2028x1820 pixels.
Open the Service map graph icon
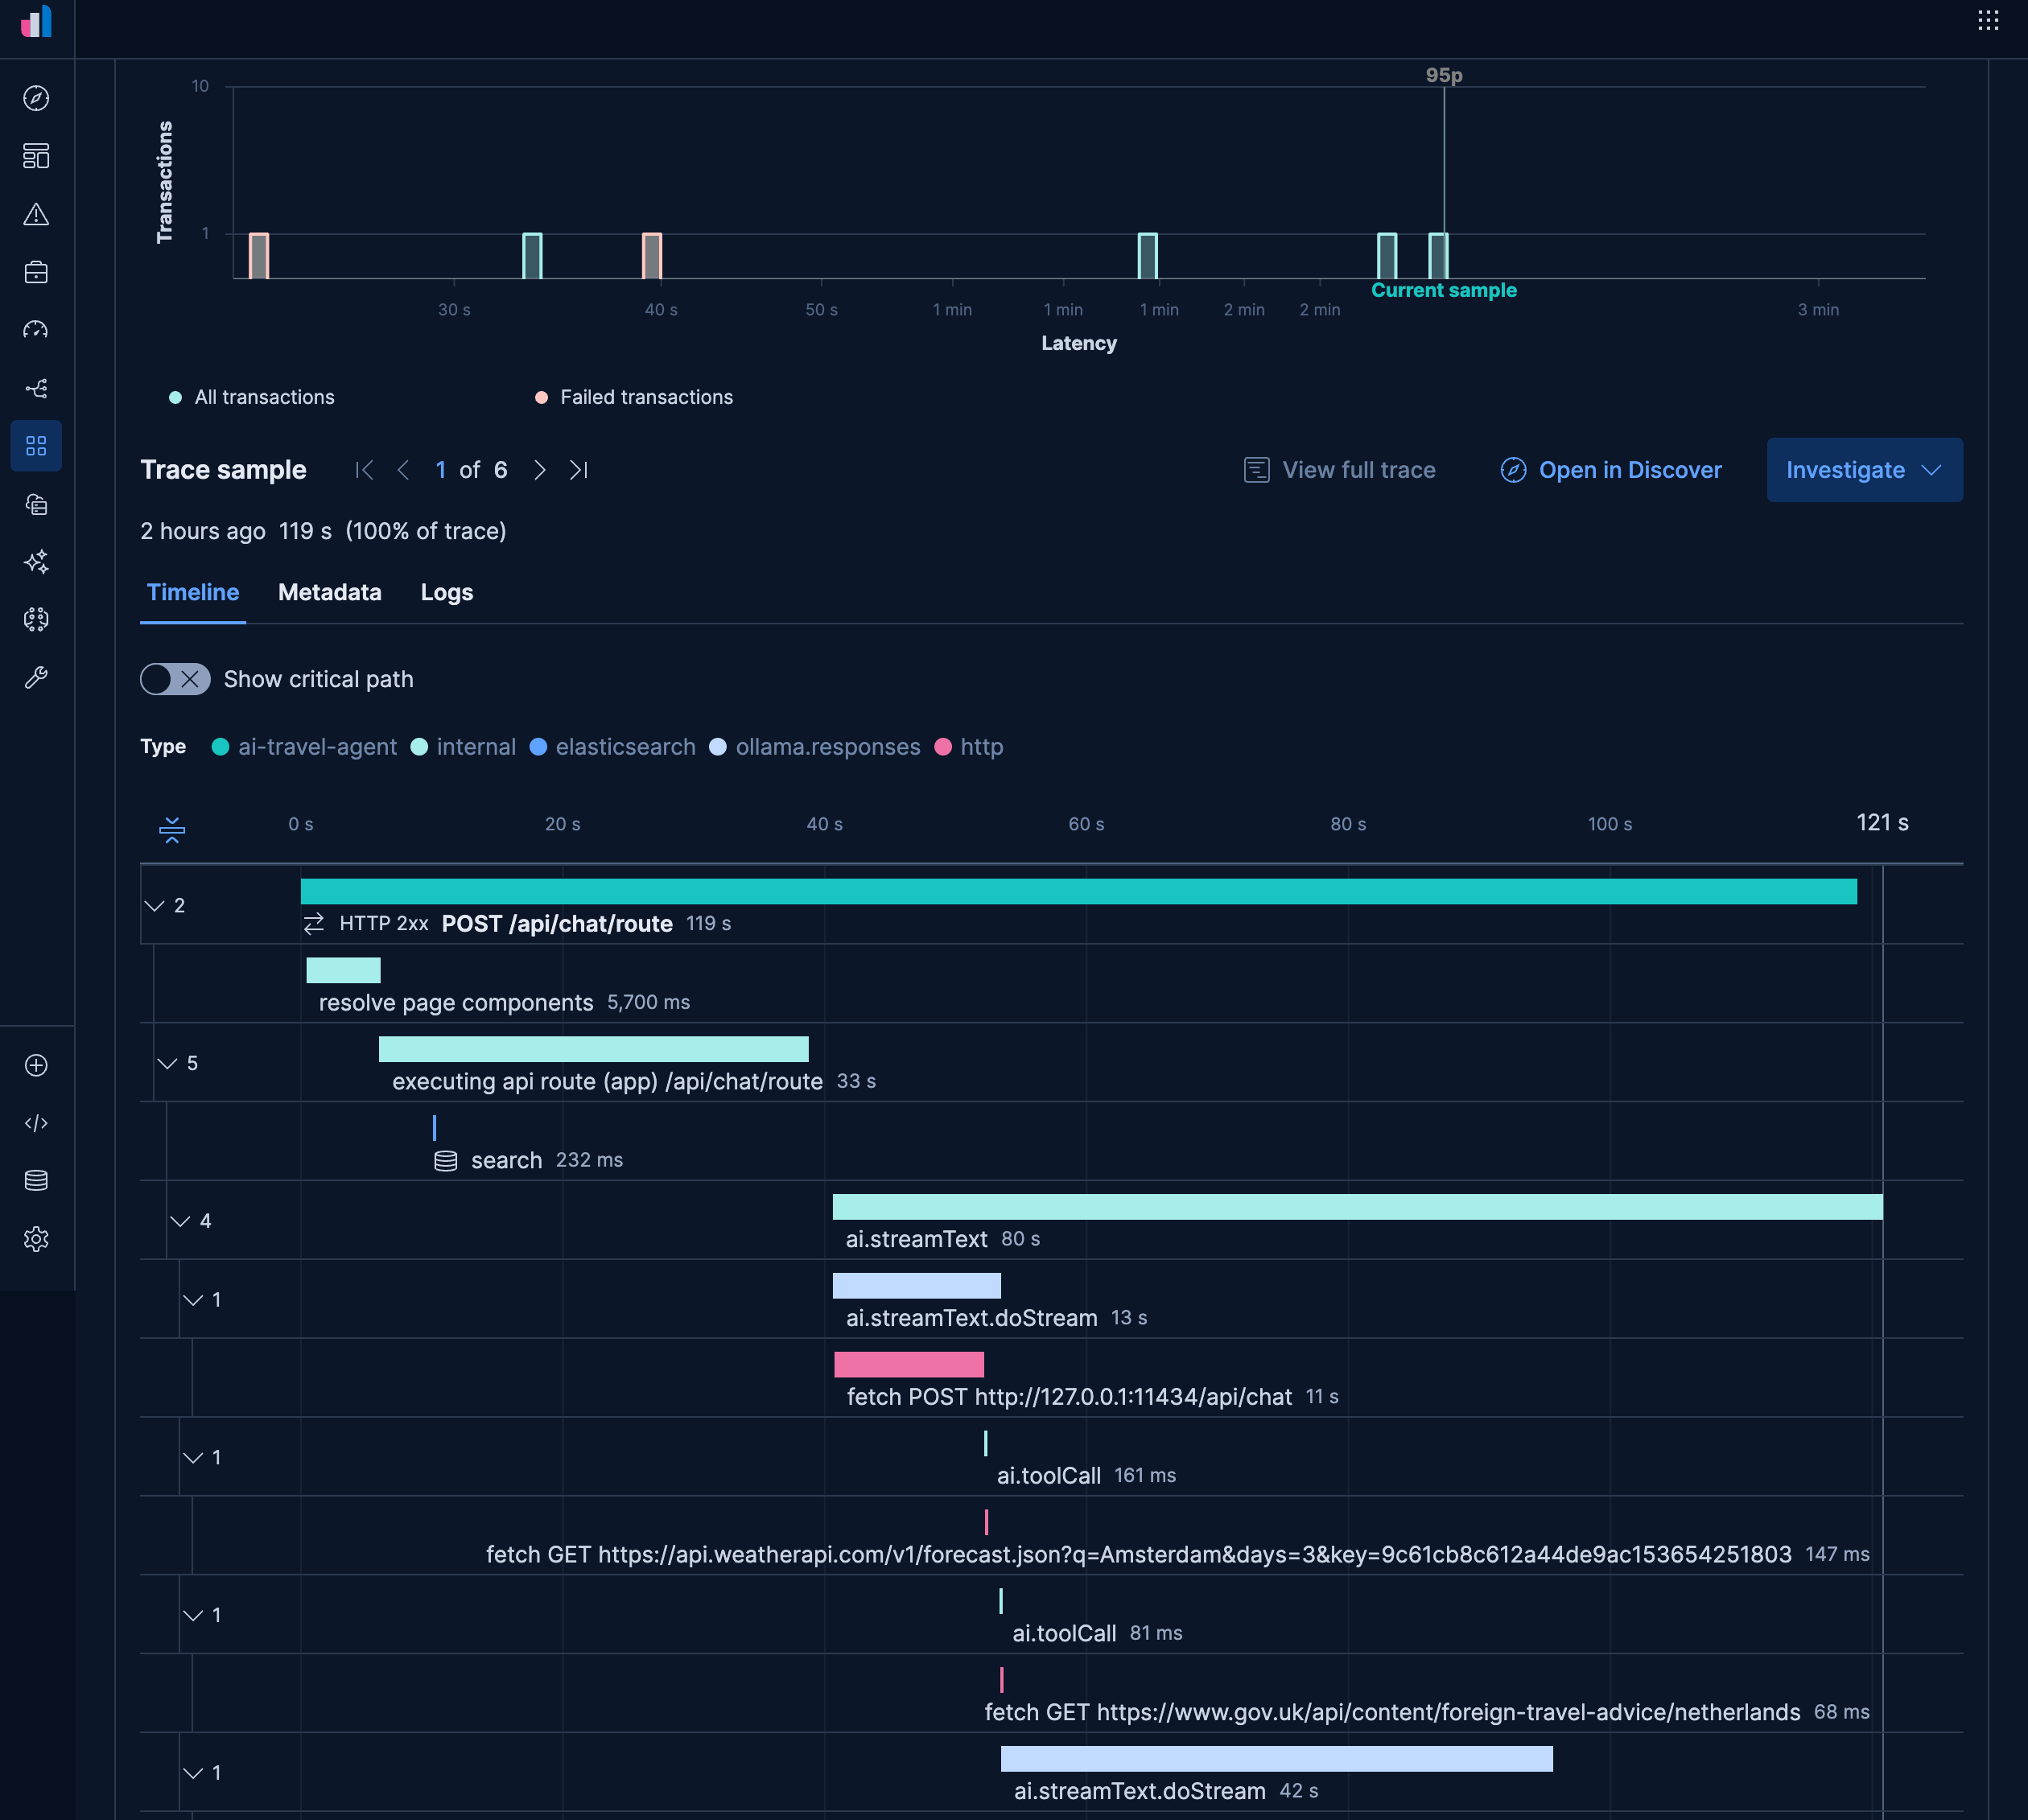[36, 388]
